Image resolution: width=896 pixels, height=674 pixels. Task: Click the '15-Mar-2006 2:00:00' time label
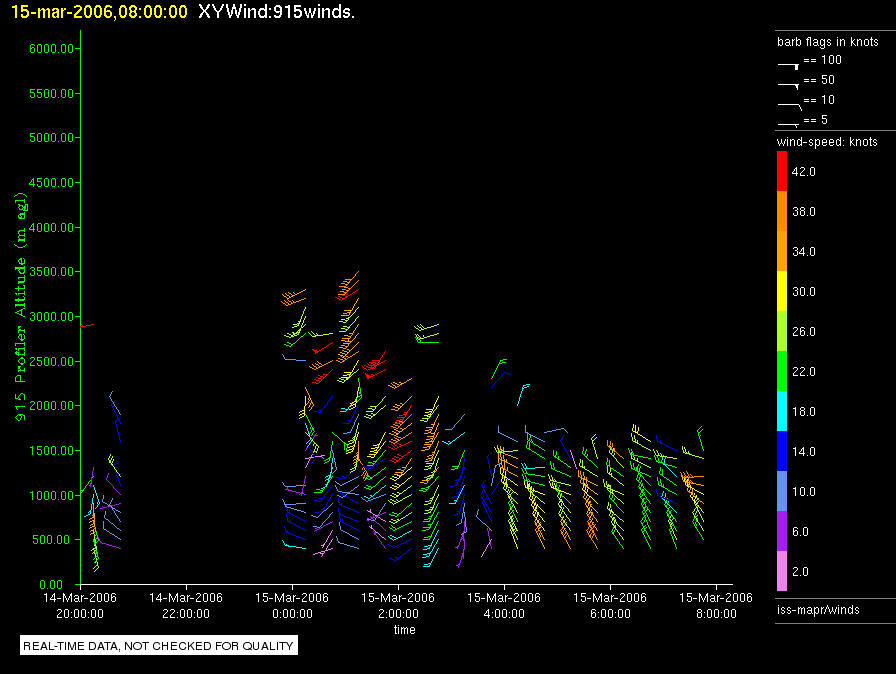[398, 605]
